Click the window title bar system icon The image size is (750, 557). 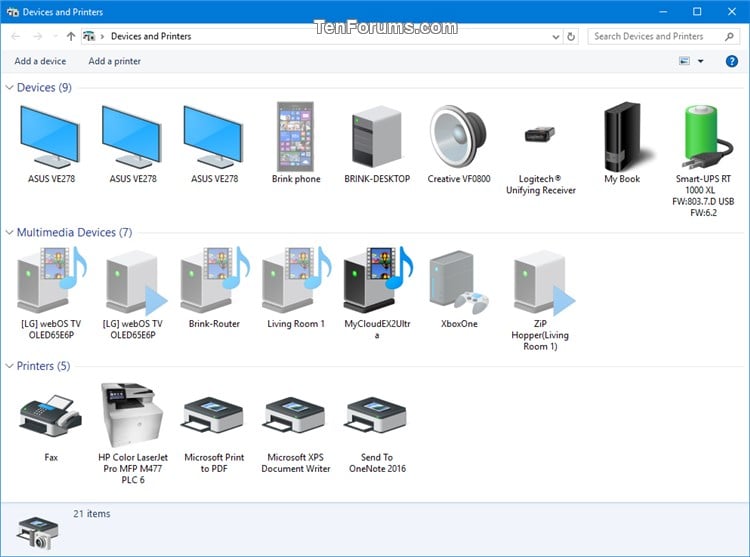13,12
